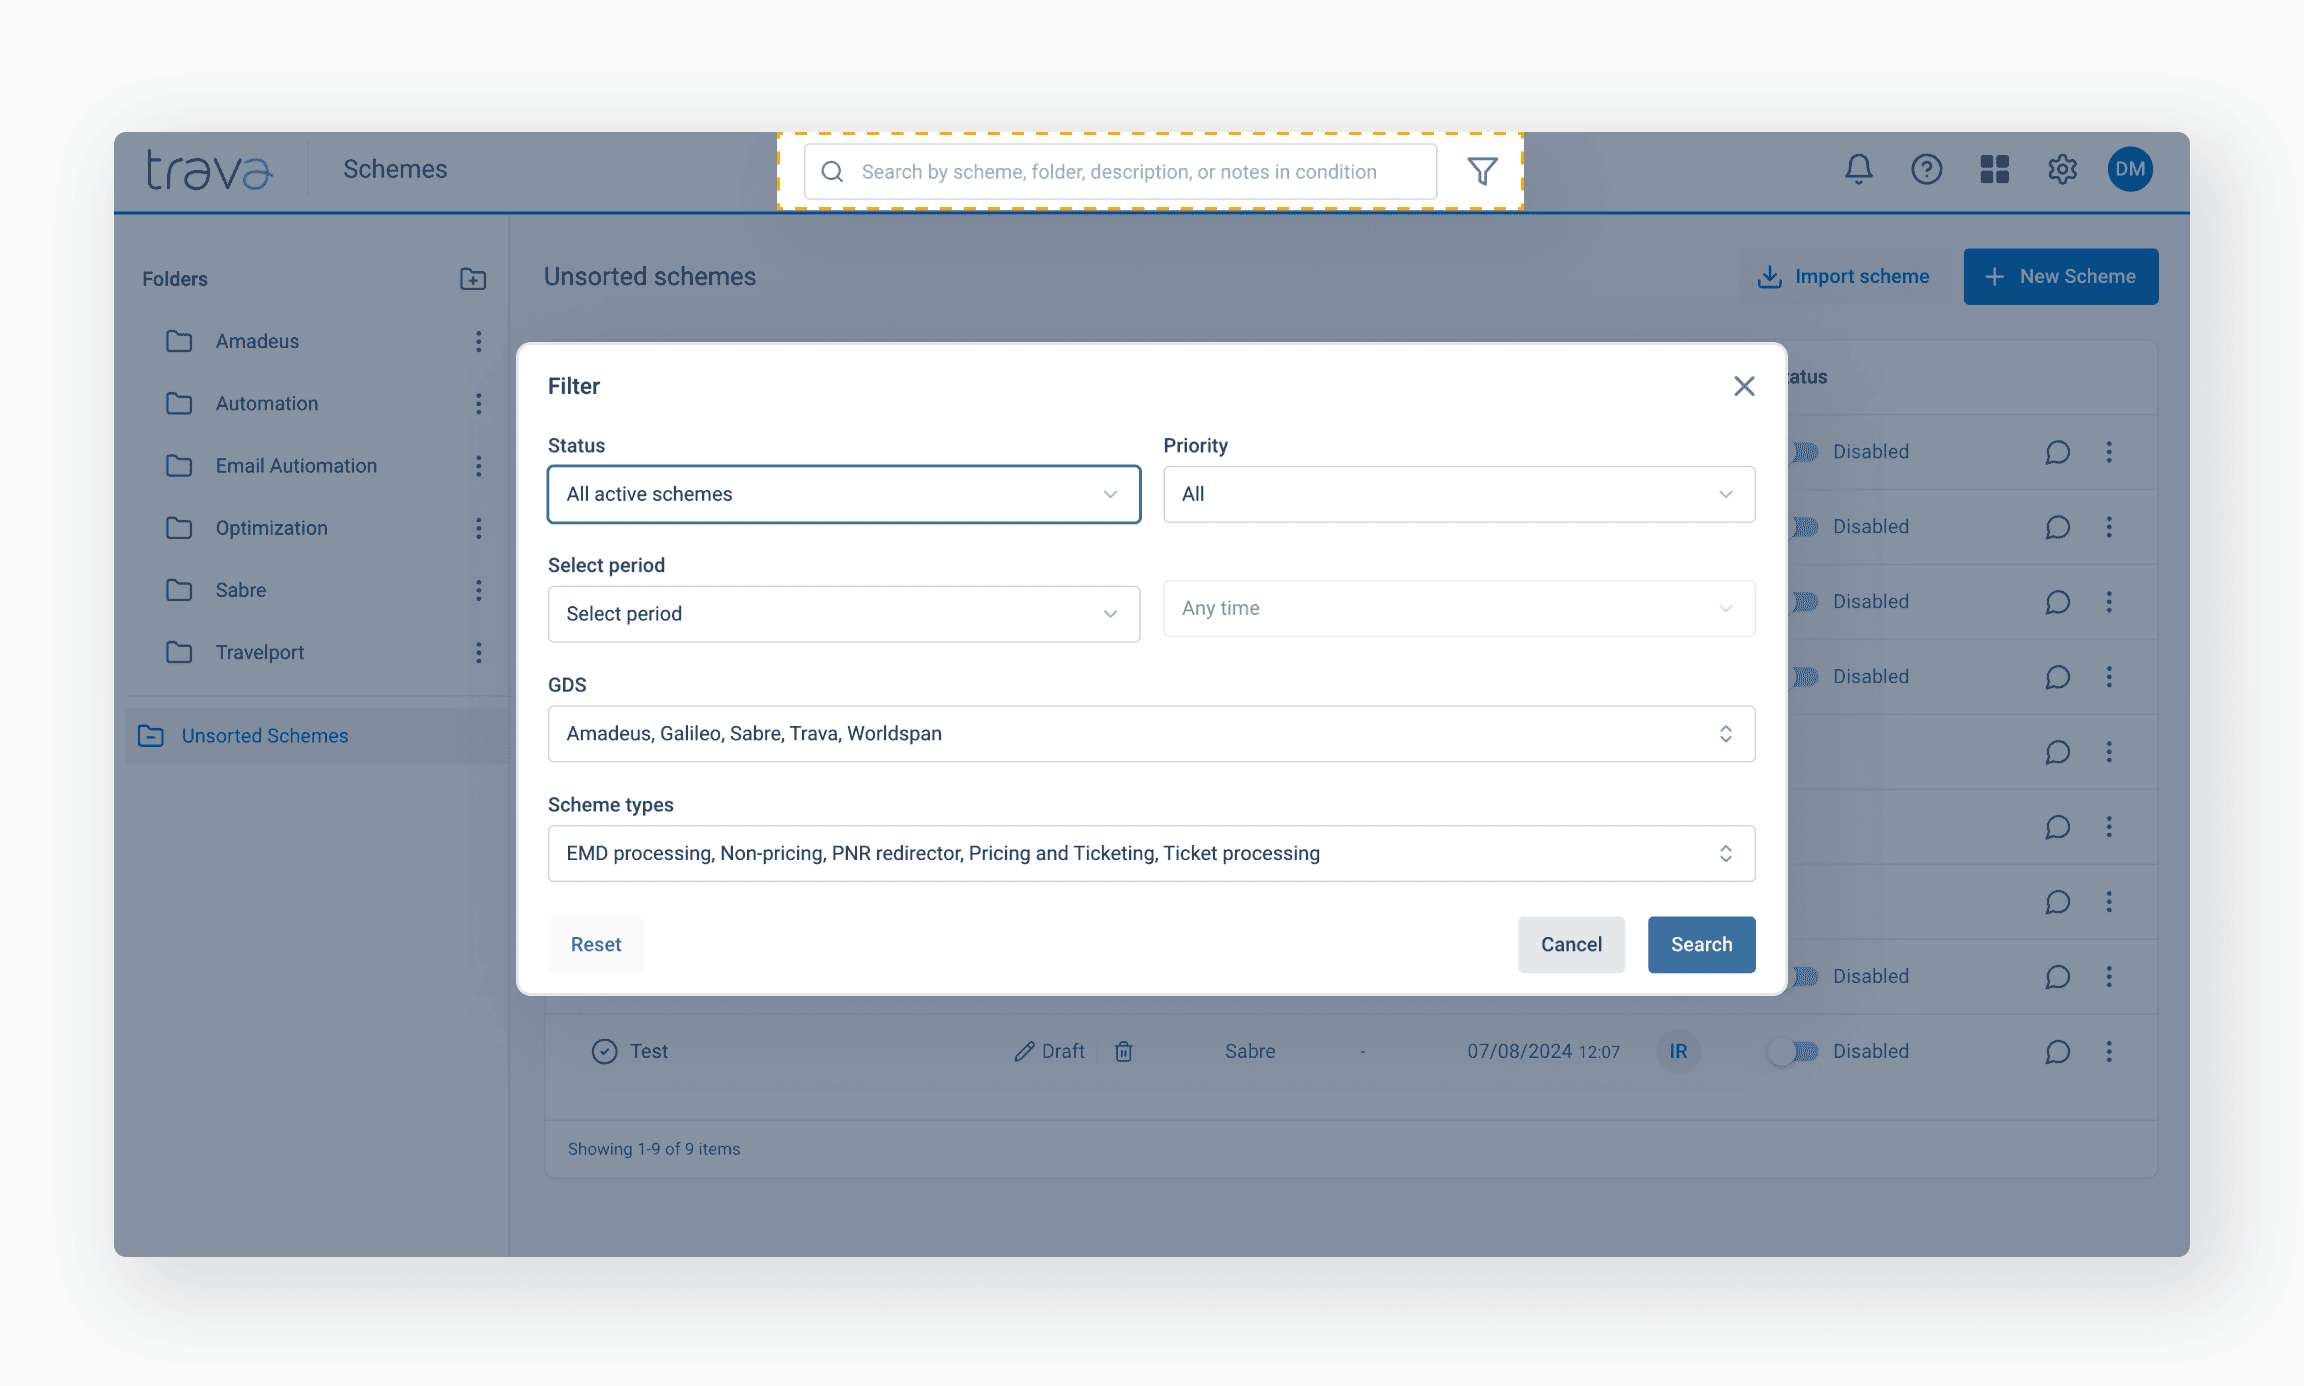The width and height of the screenshot is (2304, 1386).
Task: Toggle the Test scheme Disabled switch
Action: tap(1792, 1051)
